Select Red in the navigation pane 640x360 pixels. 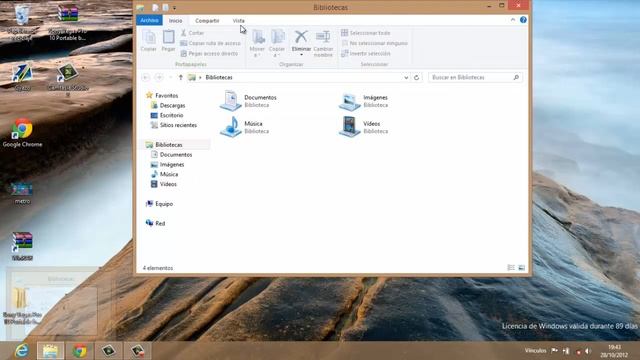pyautogui.click(x=160, y=223)
